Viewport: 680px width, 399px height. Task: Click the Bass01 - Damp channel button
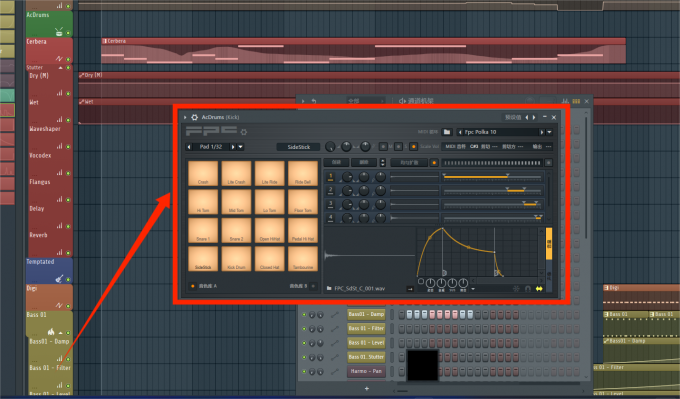366,314
